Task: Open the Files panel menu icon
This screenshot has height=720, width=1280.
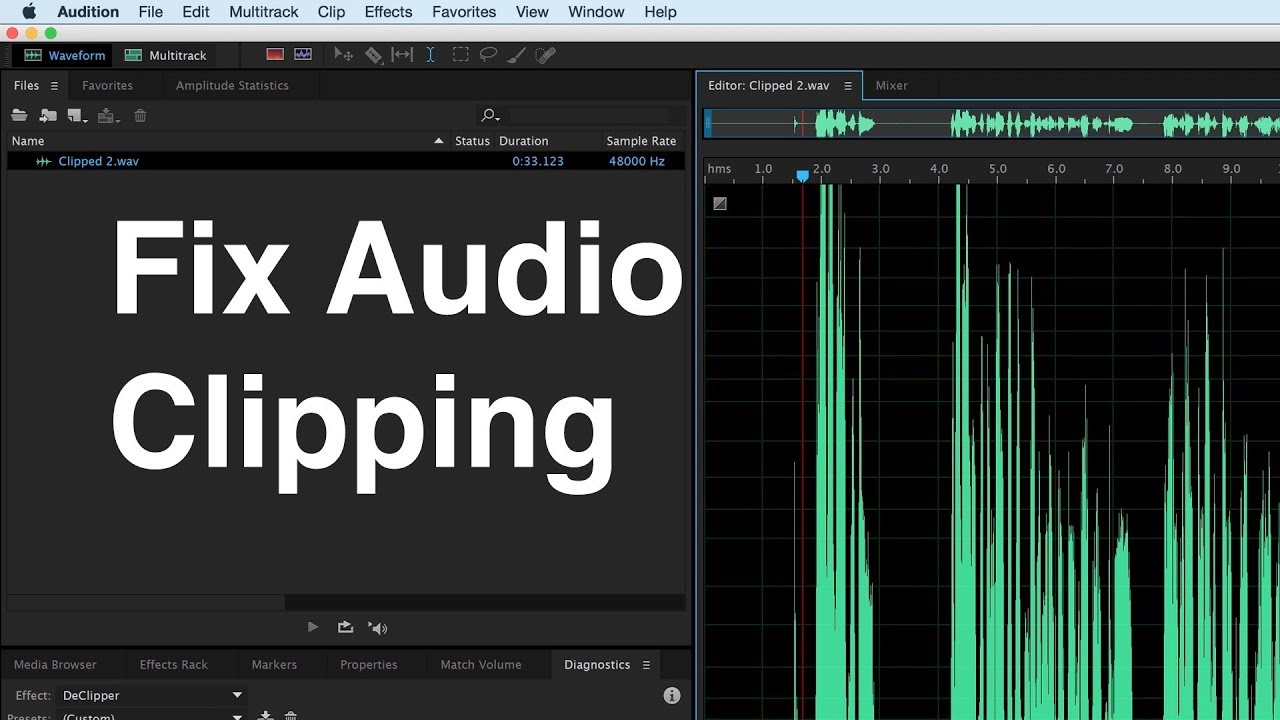Action: pos(54,86)
